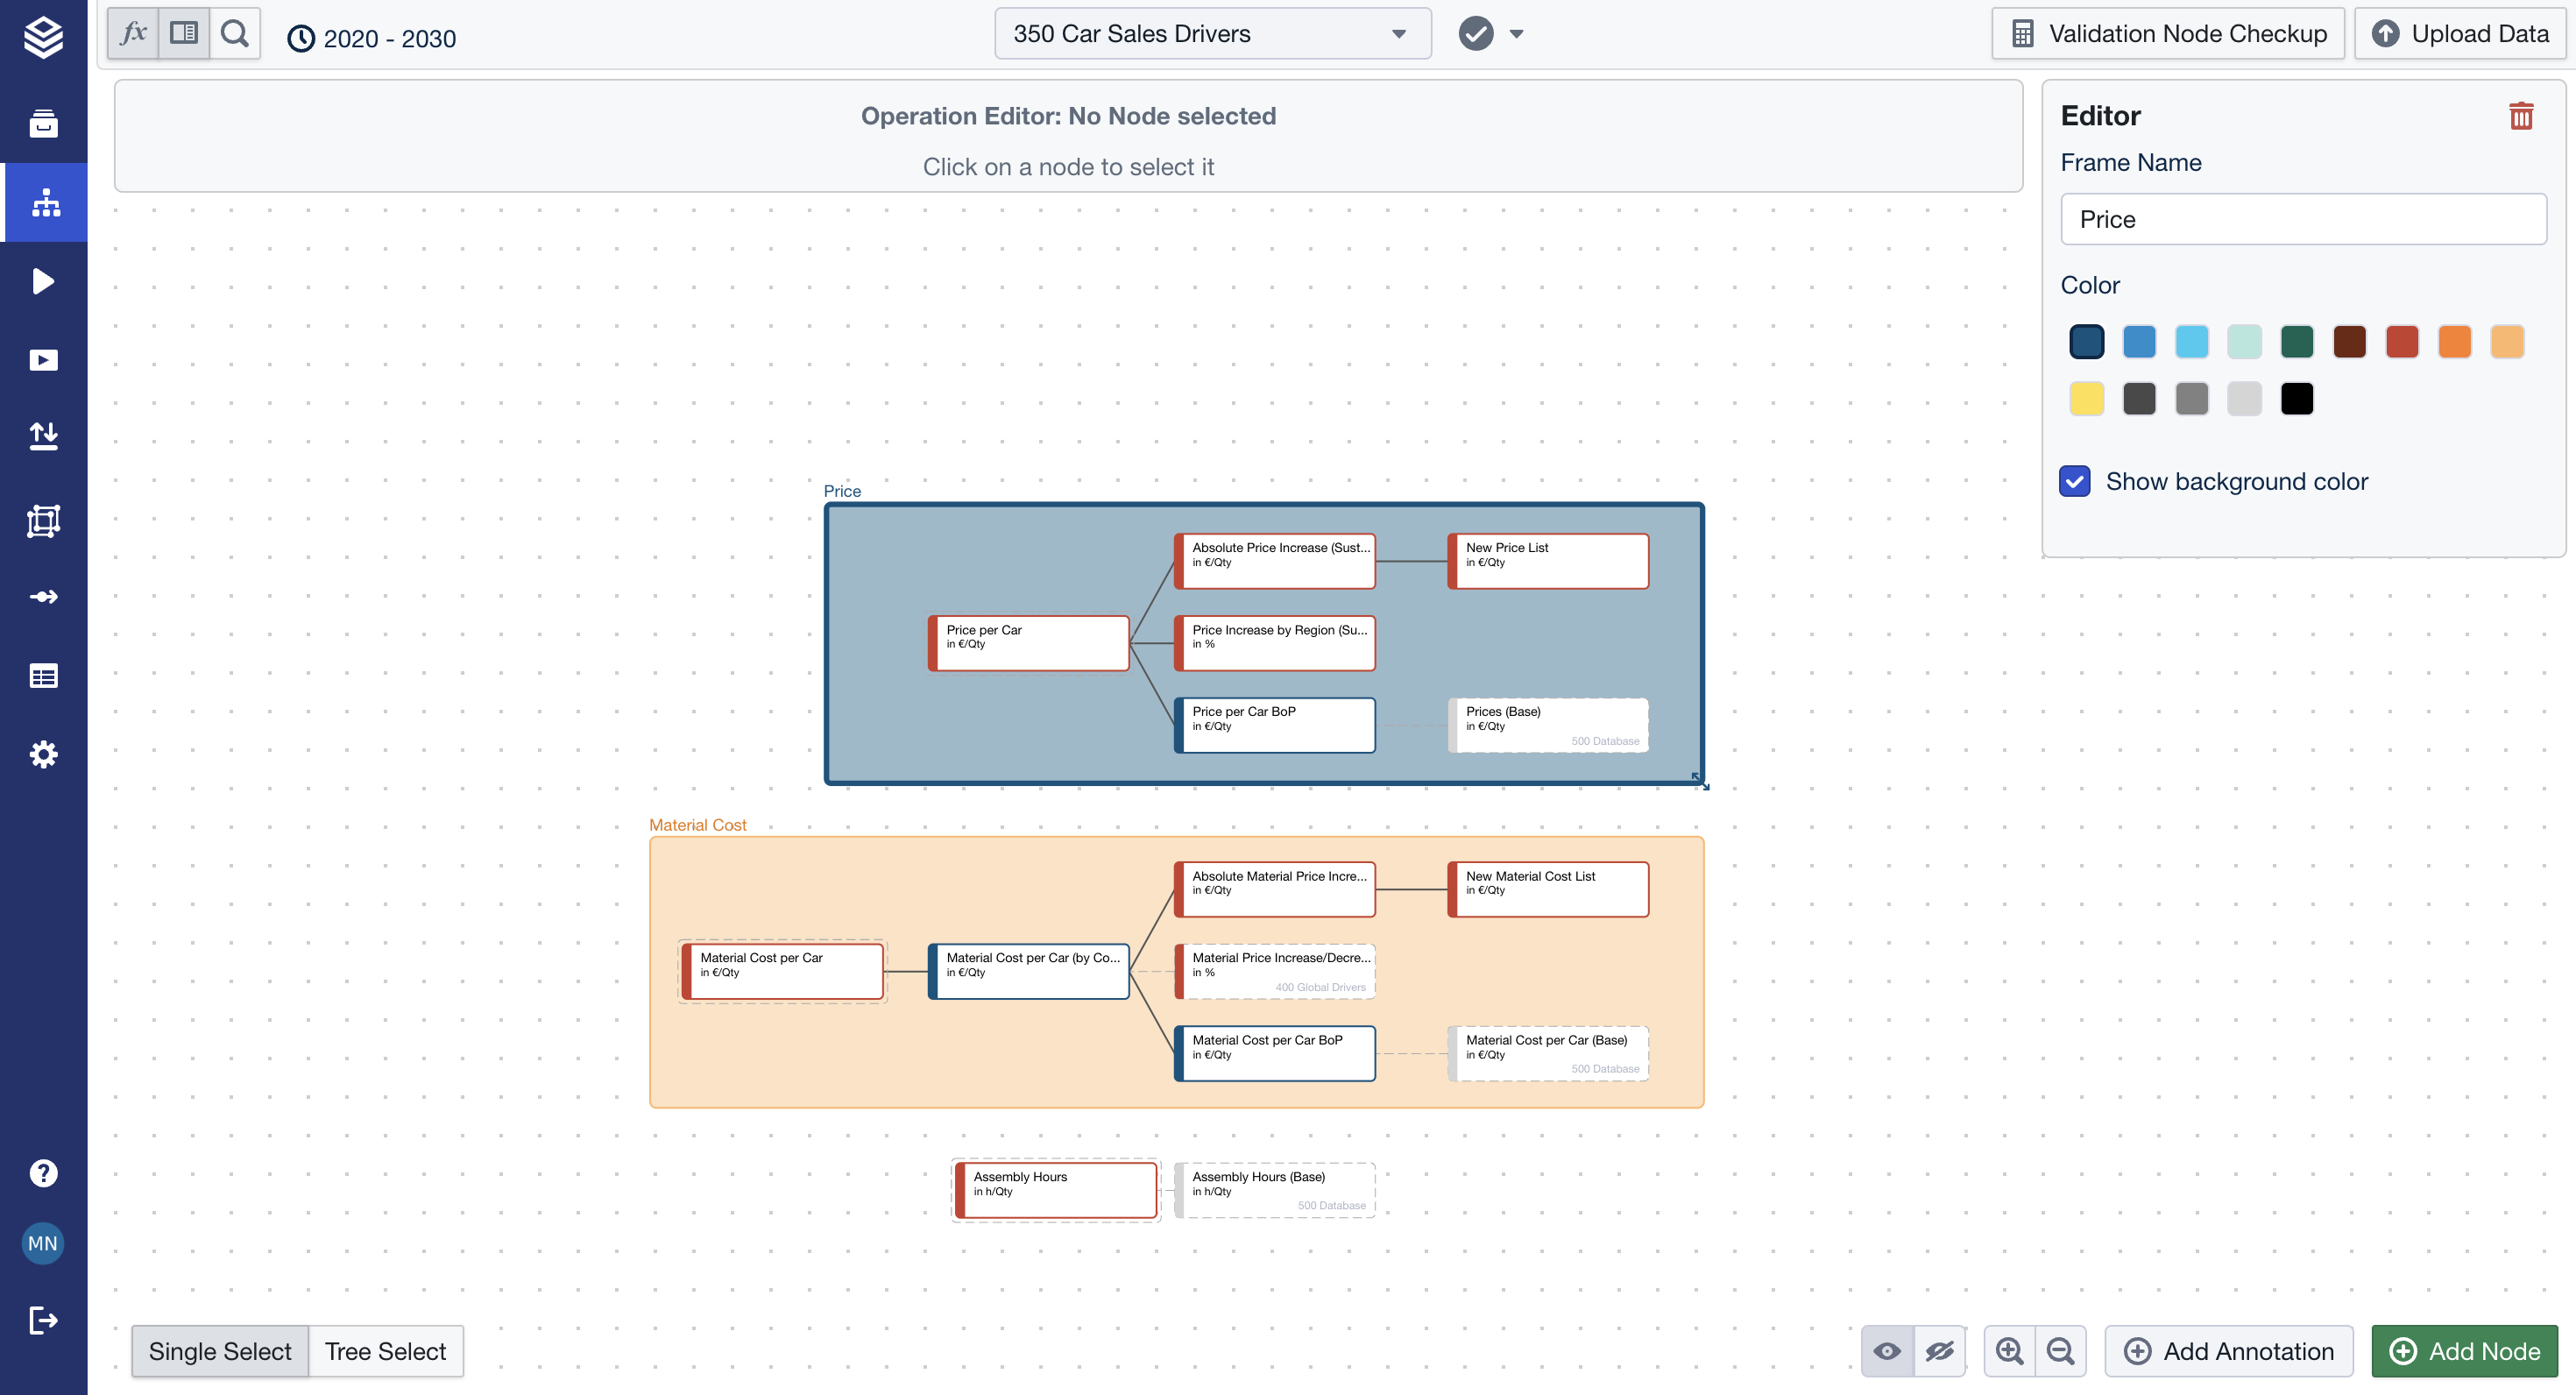Open the 2020 - 2030 time range selector

372,38
